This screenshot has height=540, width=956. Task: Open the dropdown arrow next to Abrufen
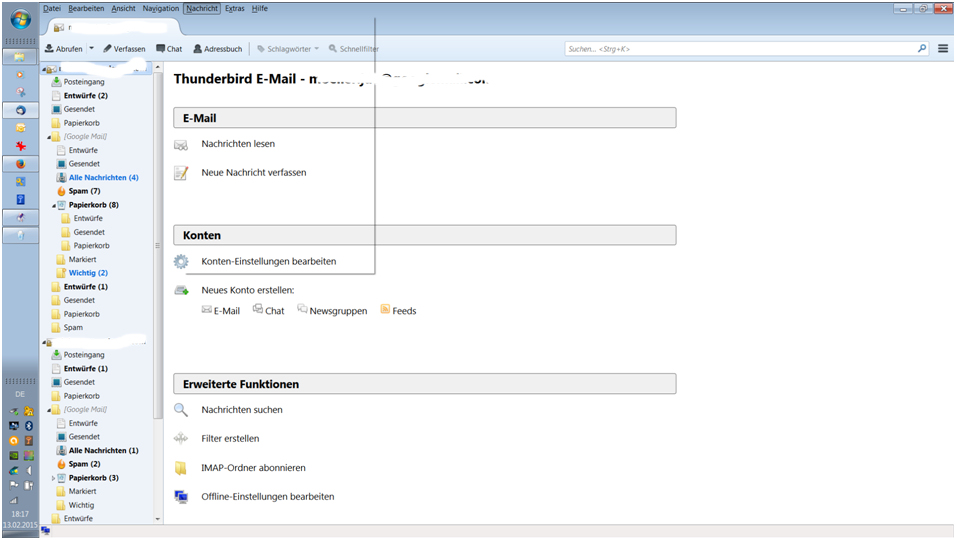pyautogui.click(x=91, y=49)
